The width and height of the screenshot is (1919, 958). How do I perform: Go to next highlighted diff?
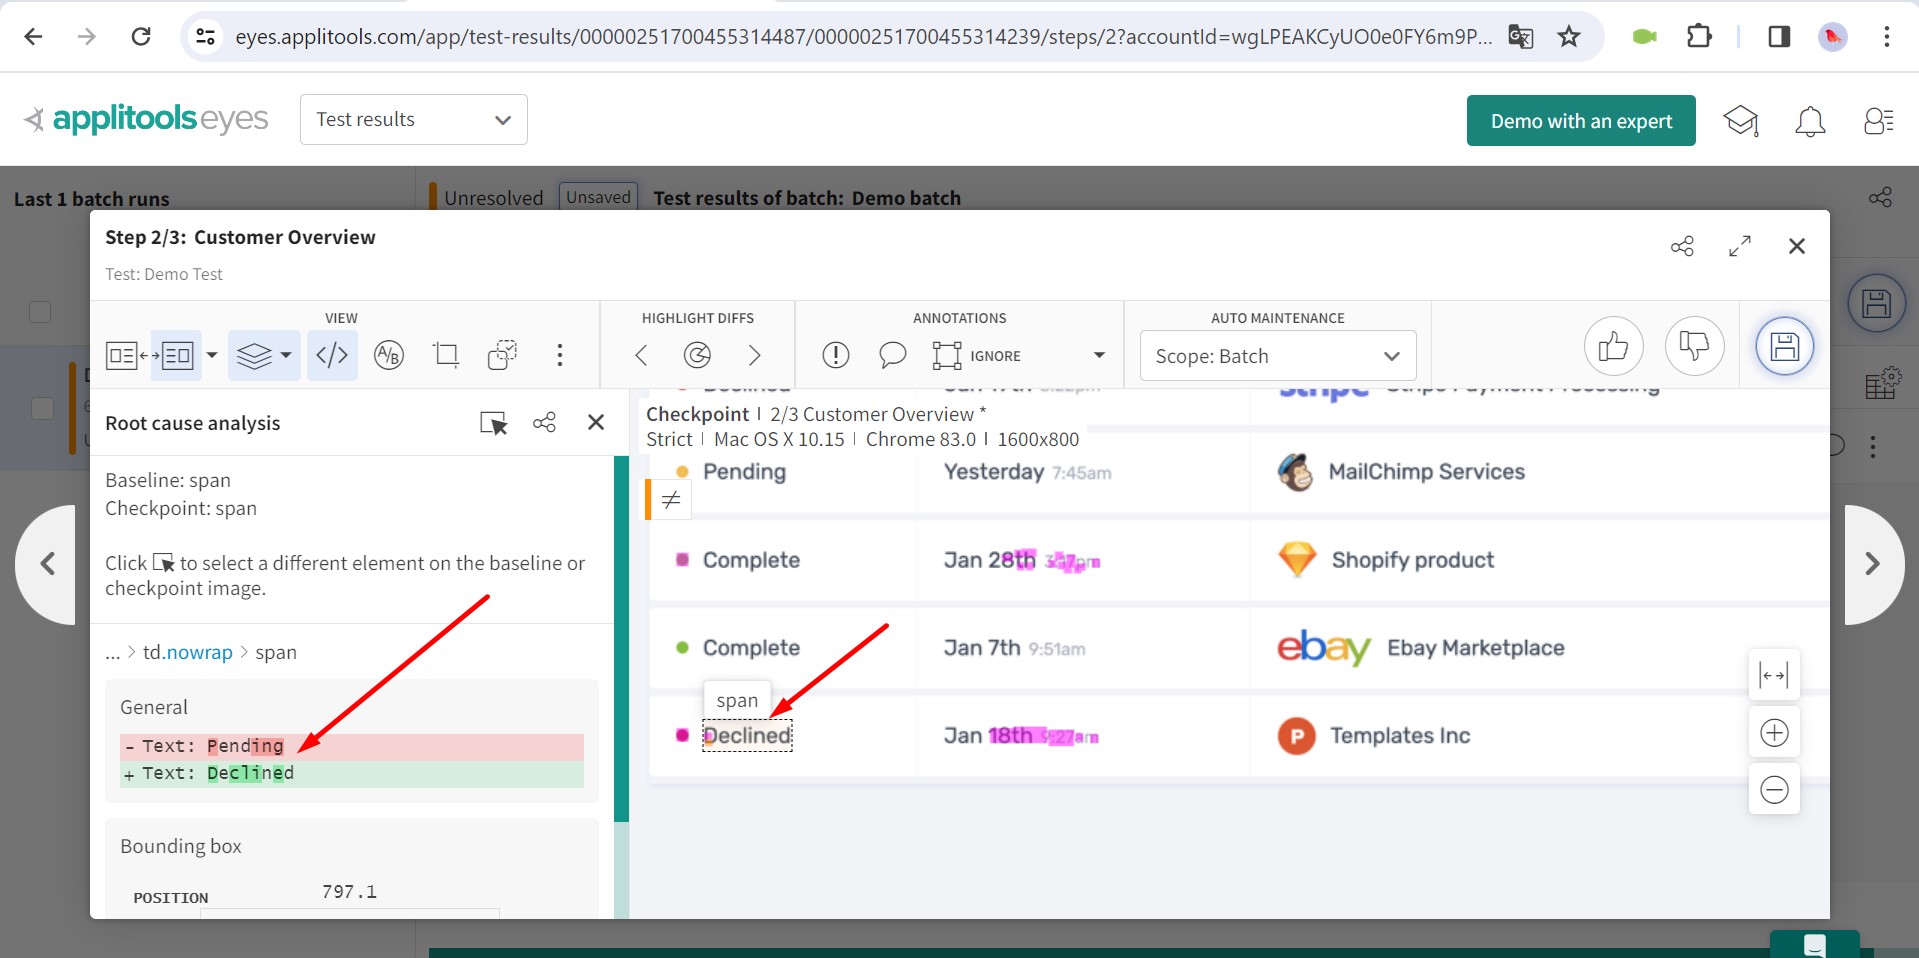(x=754, y=355)
